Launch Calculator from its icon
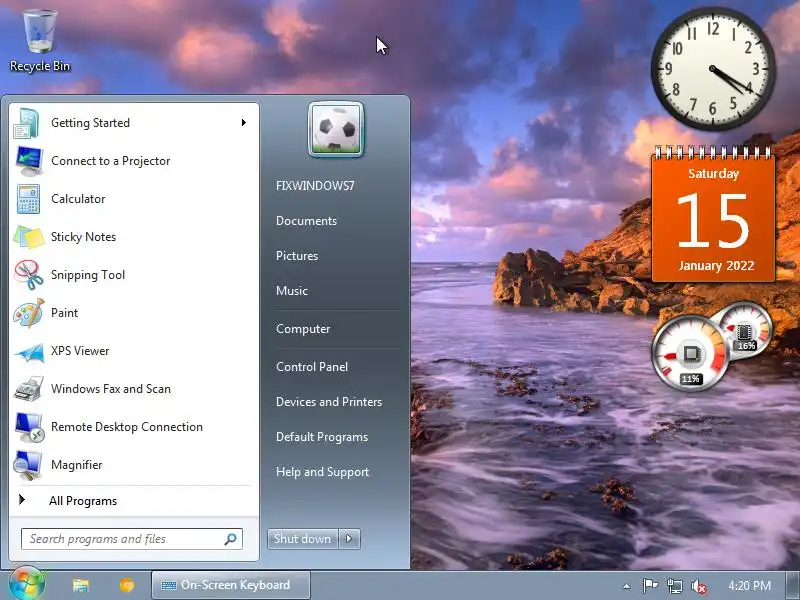The height and width of the screenshot is (600, 800). [28, 199]
